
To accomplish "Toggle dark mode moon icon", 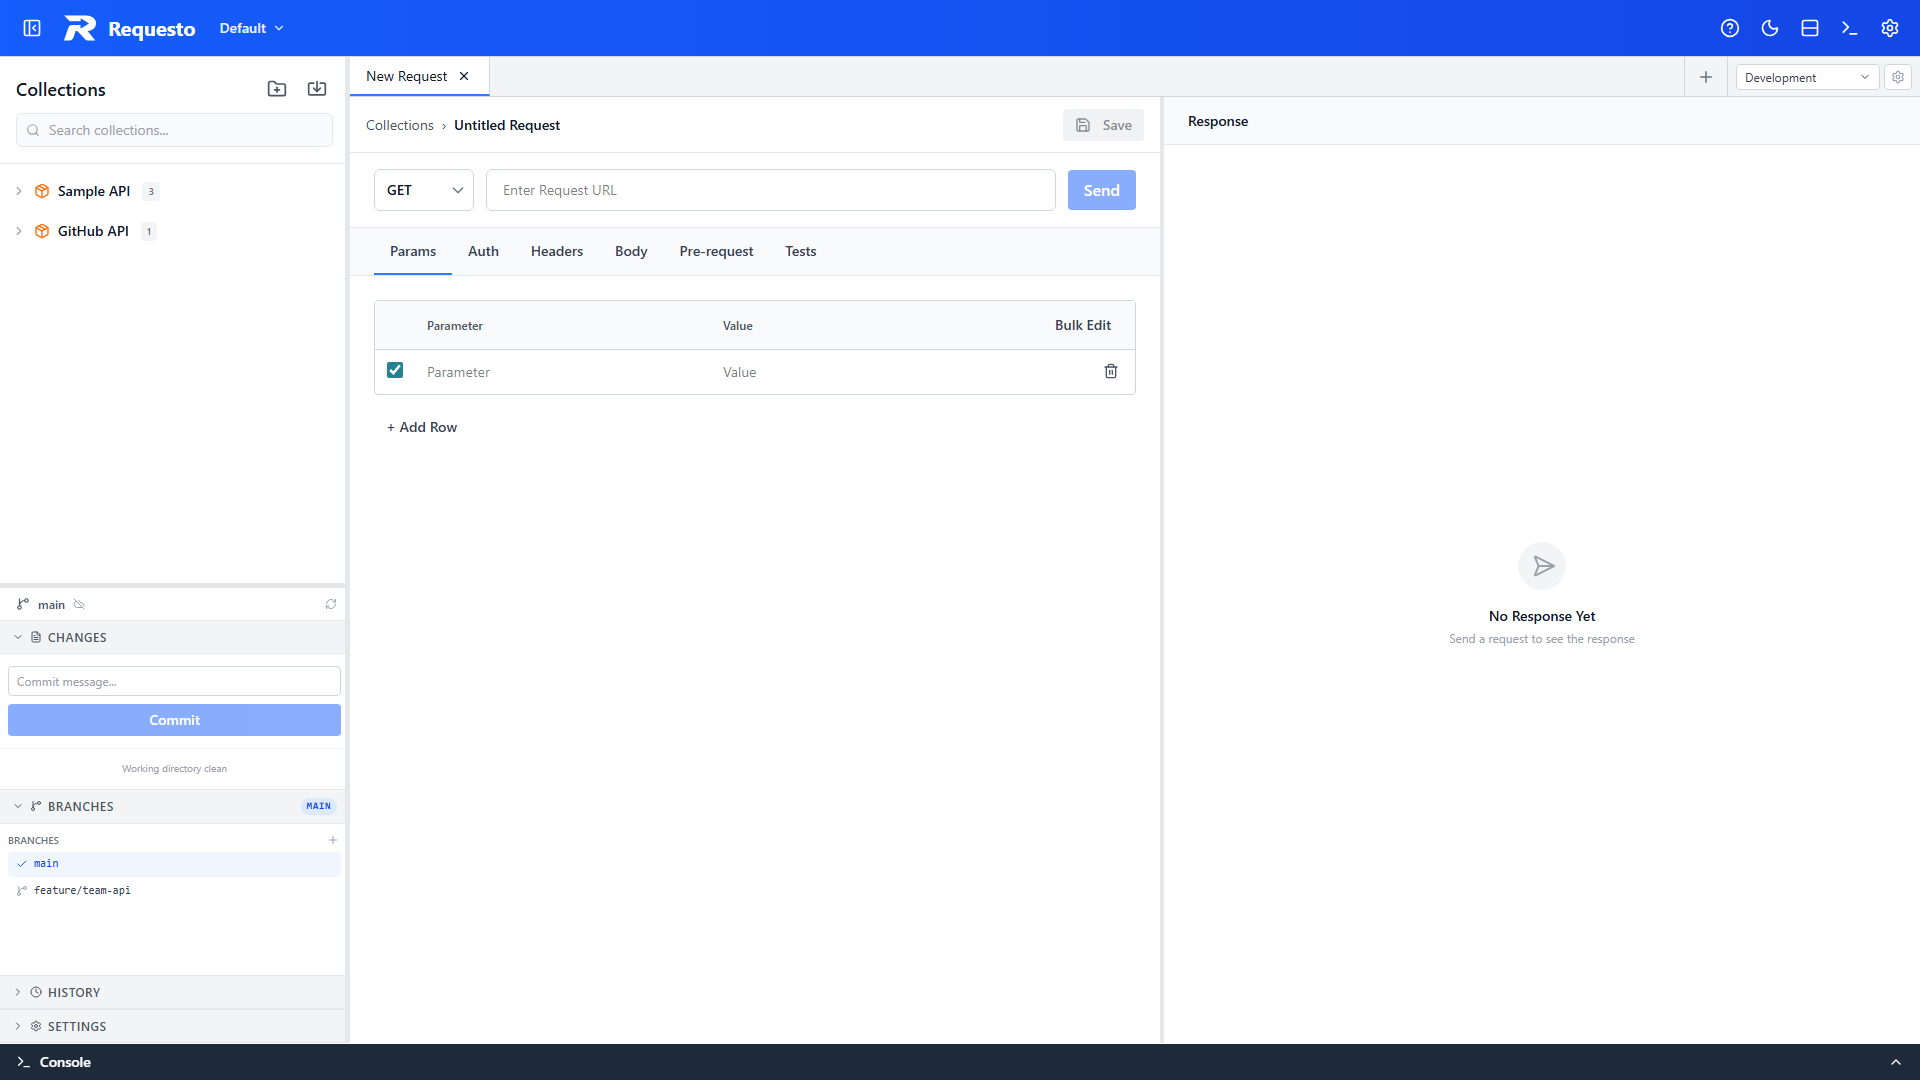I will 1770,28.
